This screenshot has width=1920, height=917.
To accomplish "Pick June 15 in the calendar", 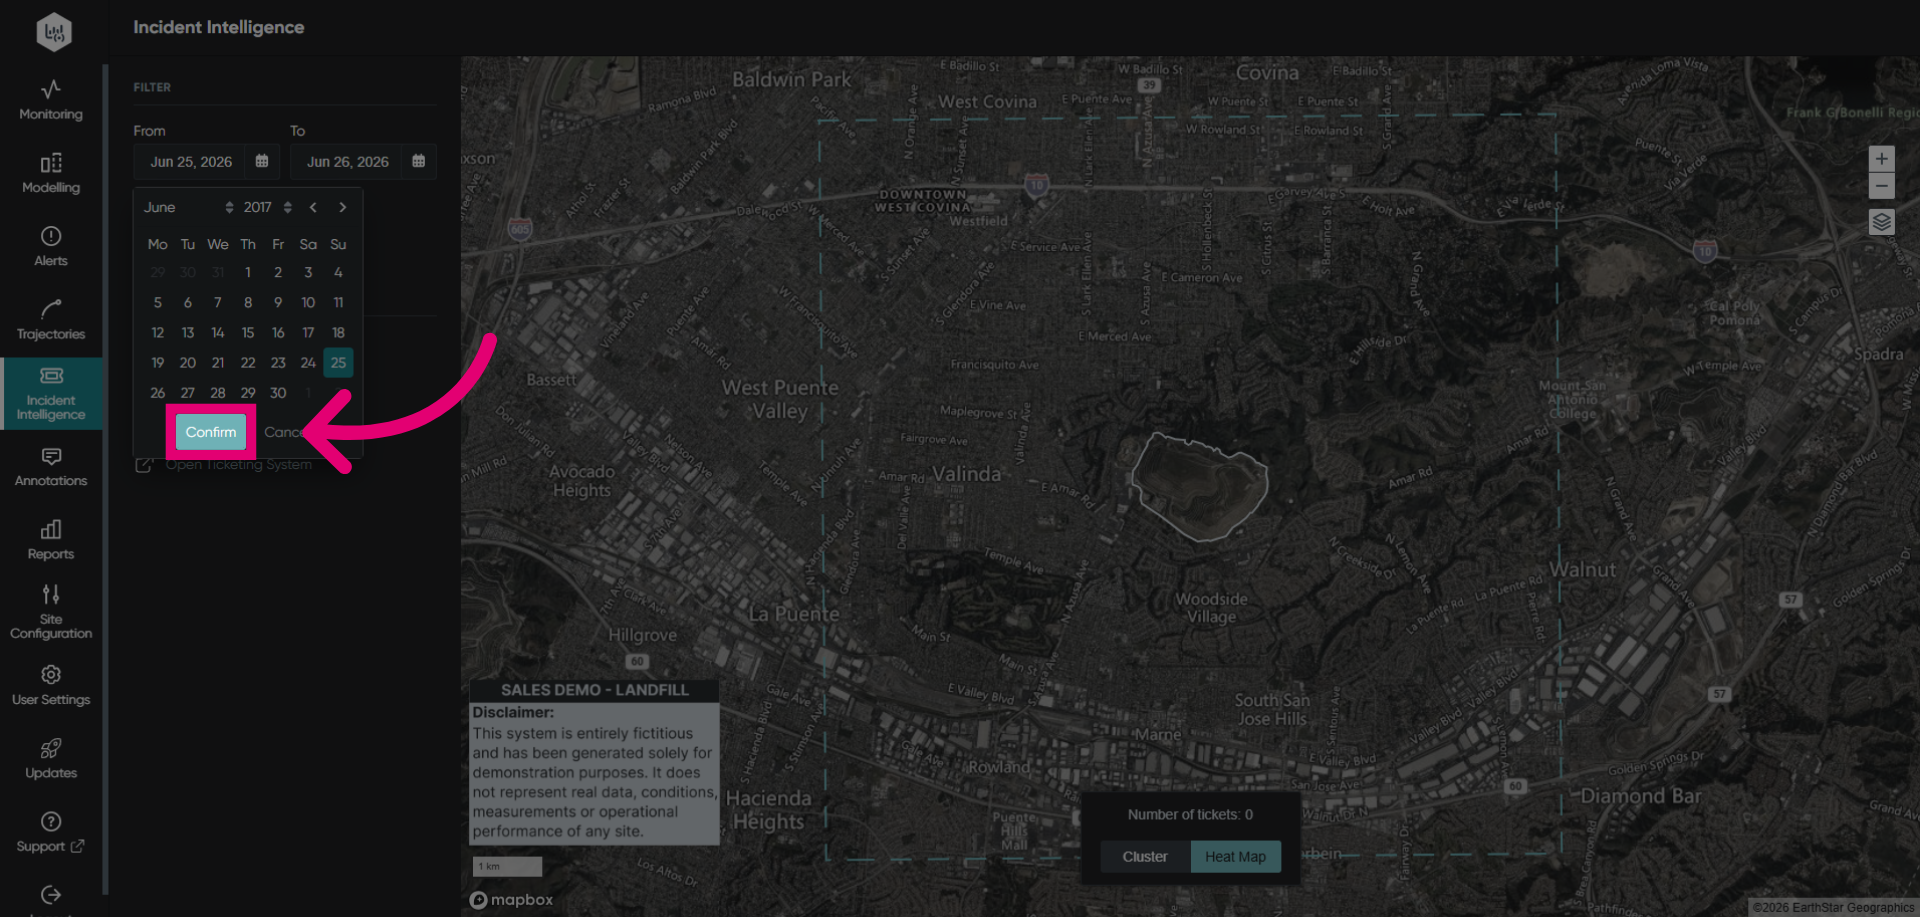I will point(248,333).
